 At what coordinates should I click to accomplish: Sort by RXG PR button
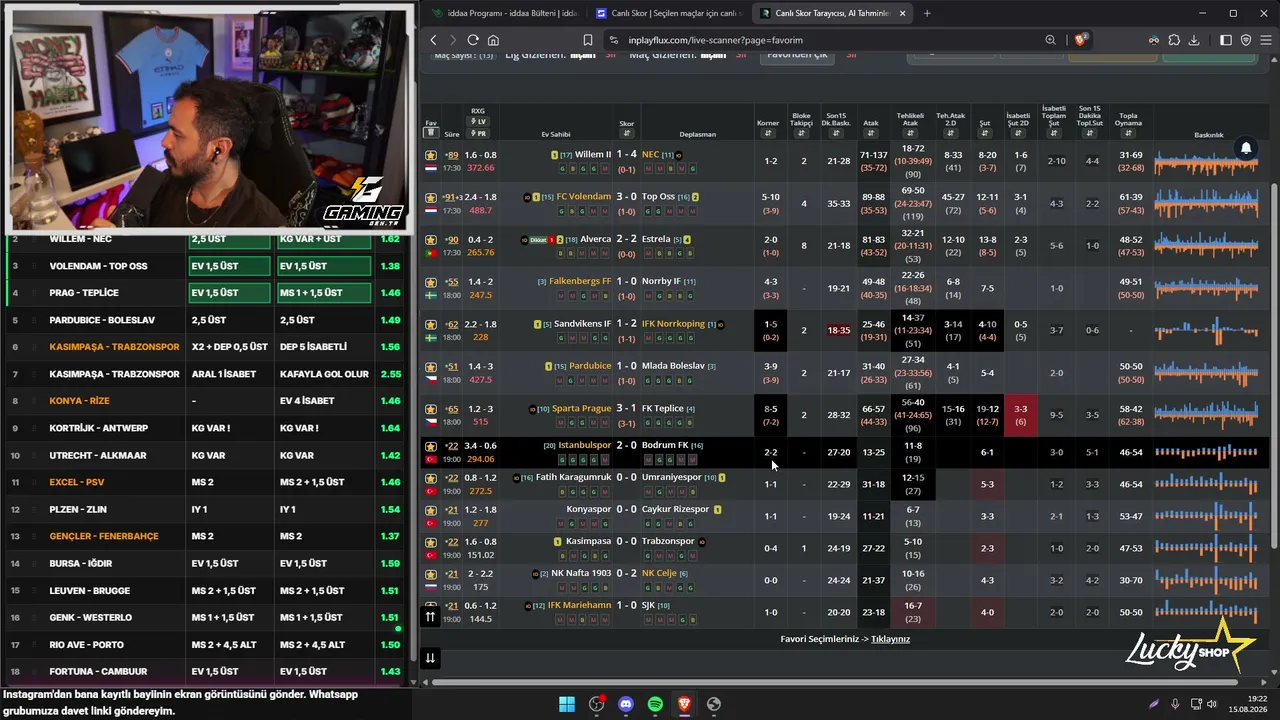[478, 133]
